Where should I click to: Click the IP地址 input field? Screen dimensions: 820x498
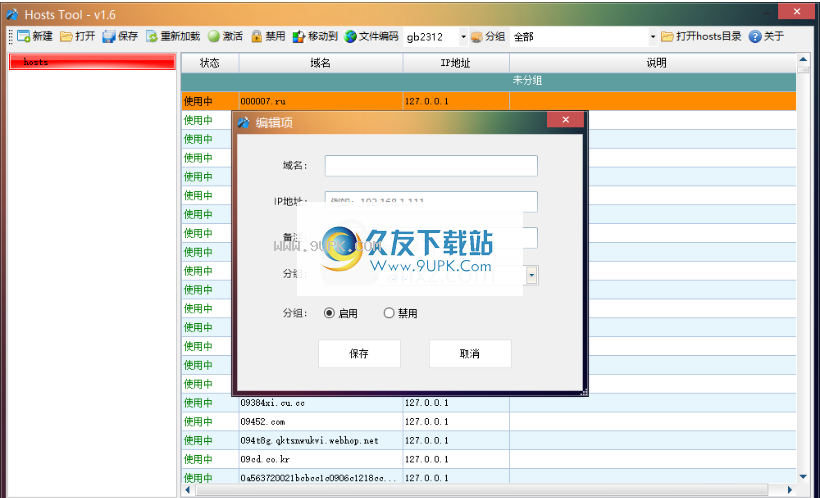pyautogui.click(x=431, y=201)
